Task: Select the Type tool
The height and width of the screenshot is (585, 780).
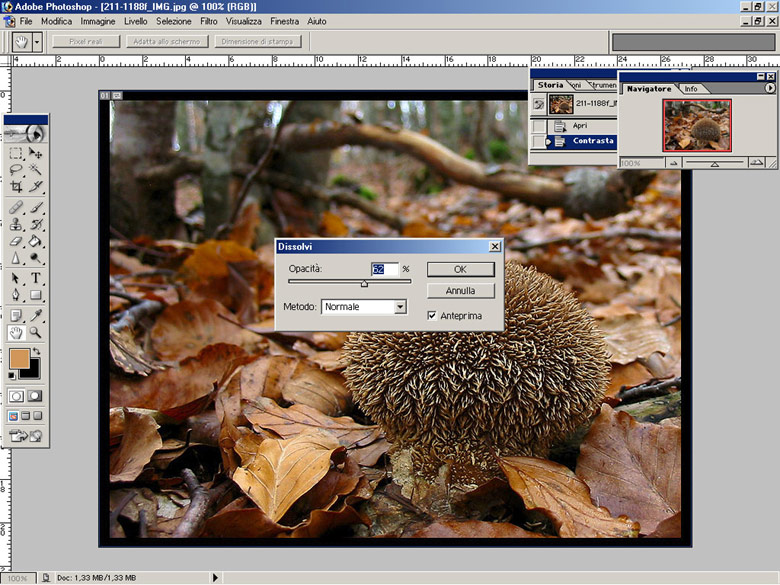Action: [36, 277]
